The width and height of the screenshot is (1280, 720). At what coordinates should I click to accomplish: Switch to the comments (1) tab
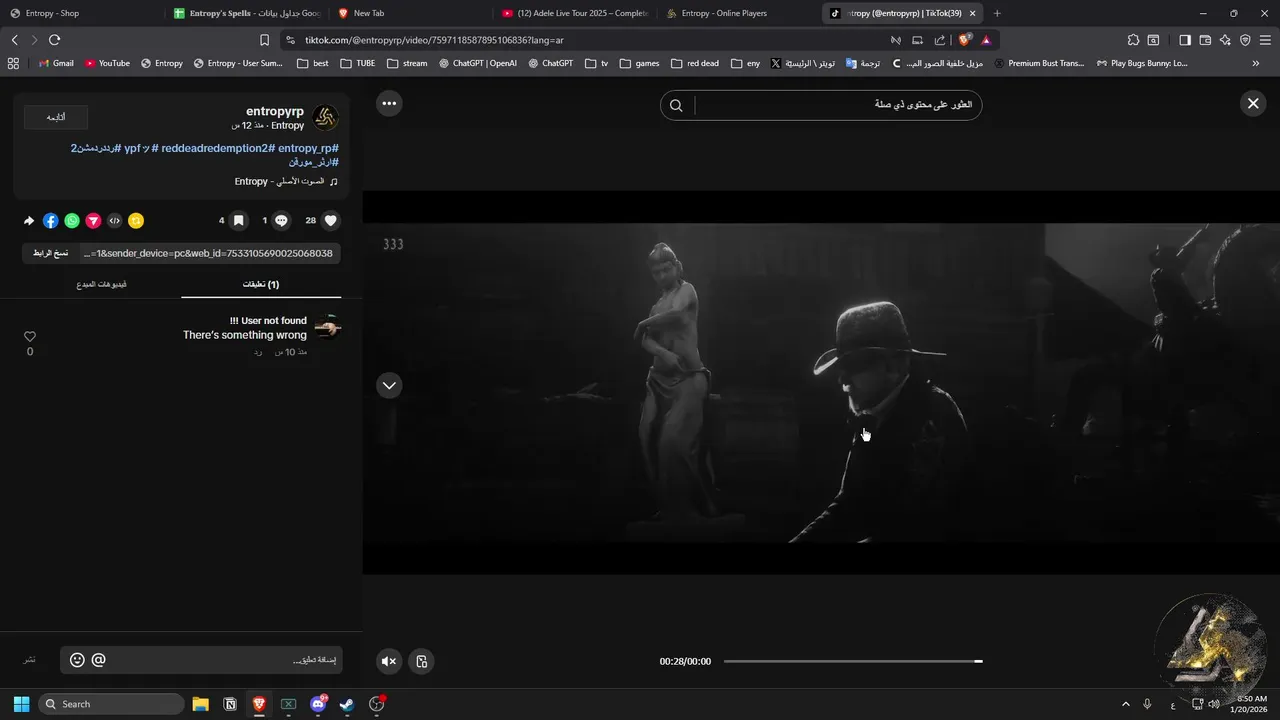(x=261, y=284)
